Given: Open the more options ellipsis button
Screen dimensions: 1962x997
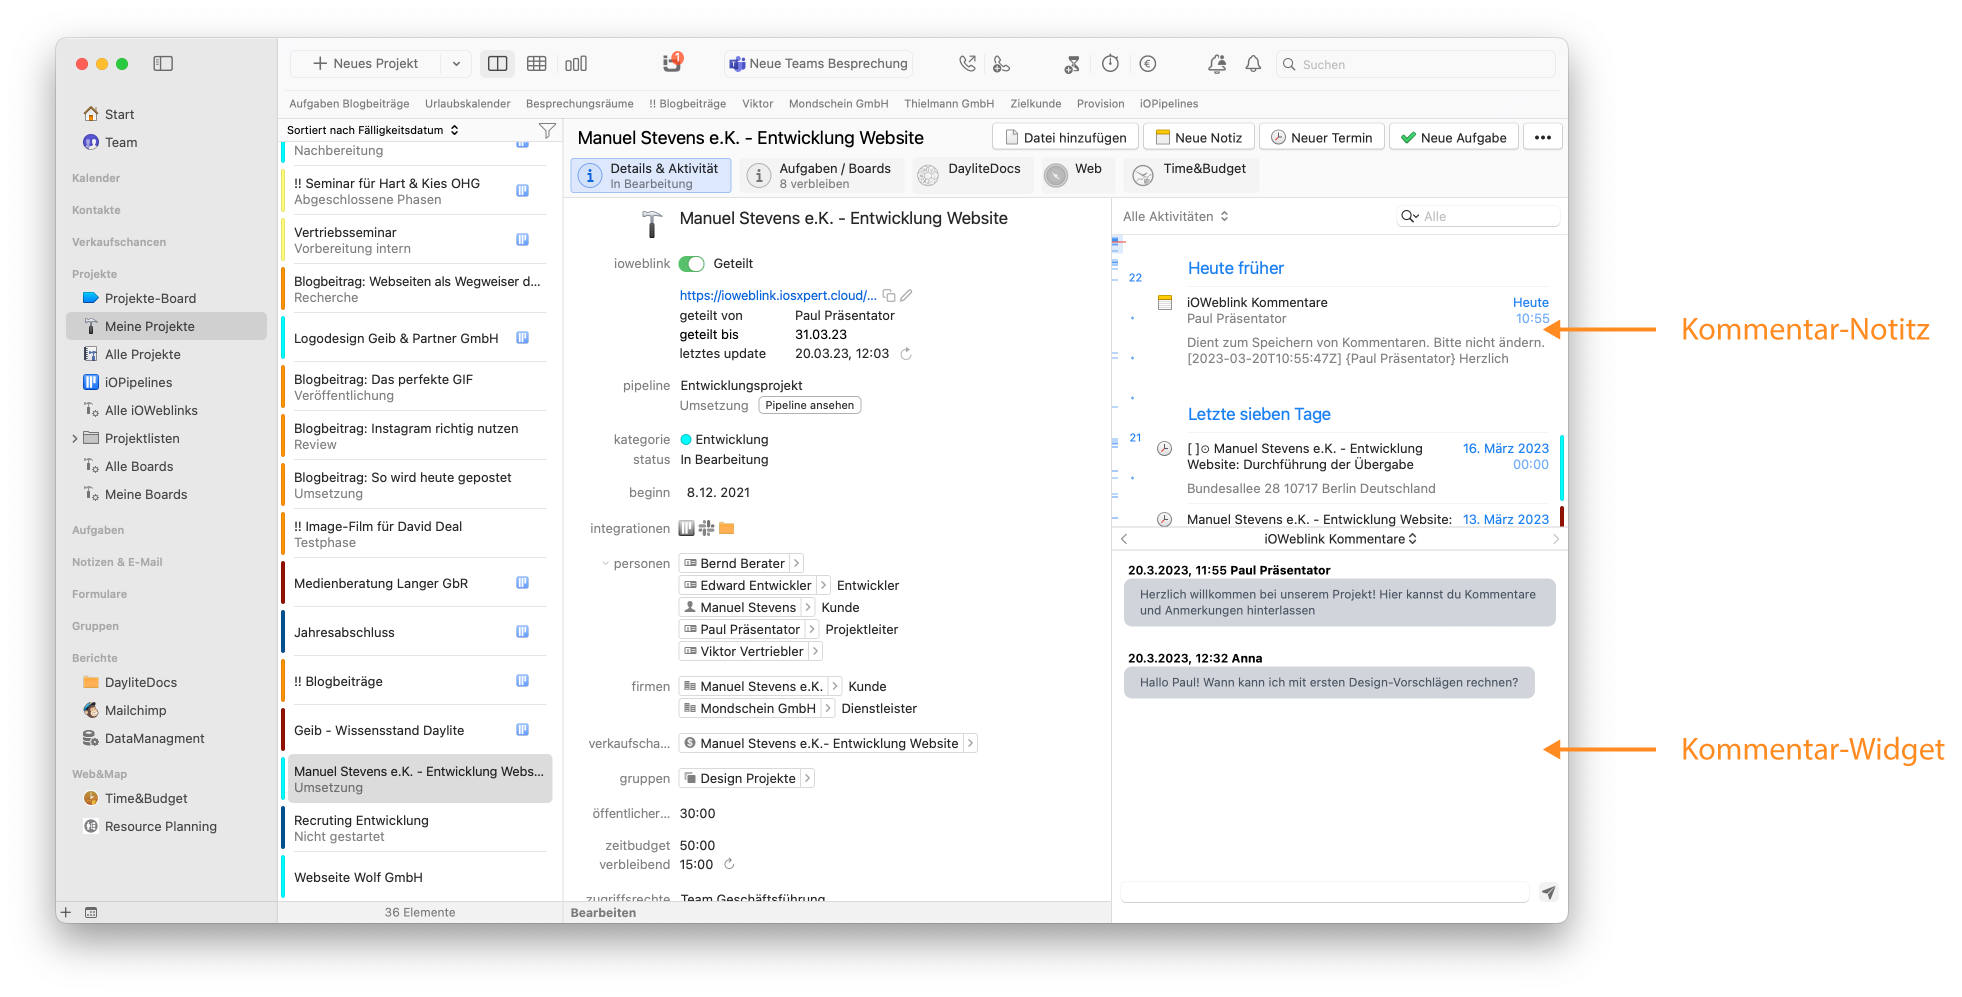Looking at the screenshot, I should coord(1543,138).
